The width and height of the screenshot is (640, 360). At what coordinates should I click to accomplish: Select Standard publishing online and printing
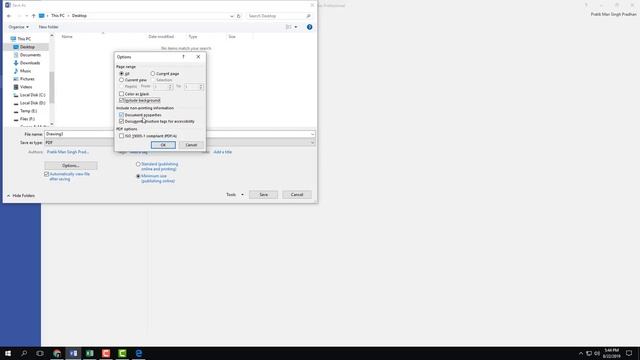pyautogui.click(x=138, y=164)
